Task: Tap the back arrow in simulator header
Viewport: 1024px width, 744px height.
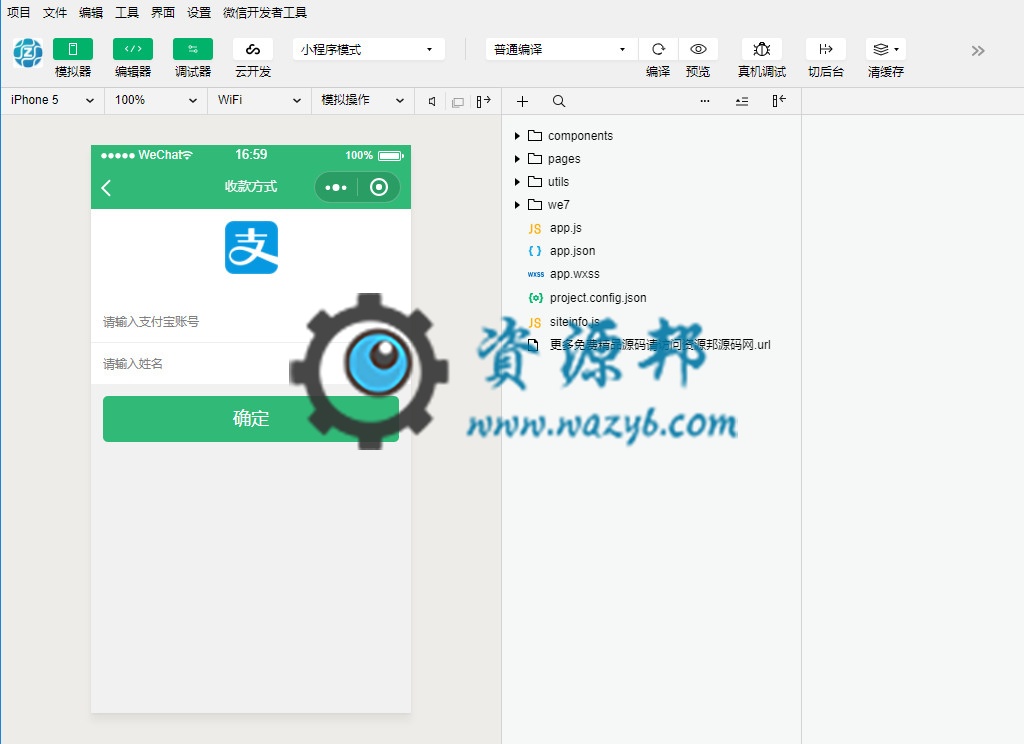Action: point(106,187)
